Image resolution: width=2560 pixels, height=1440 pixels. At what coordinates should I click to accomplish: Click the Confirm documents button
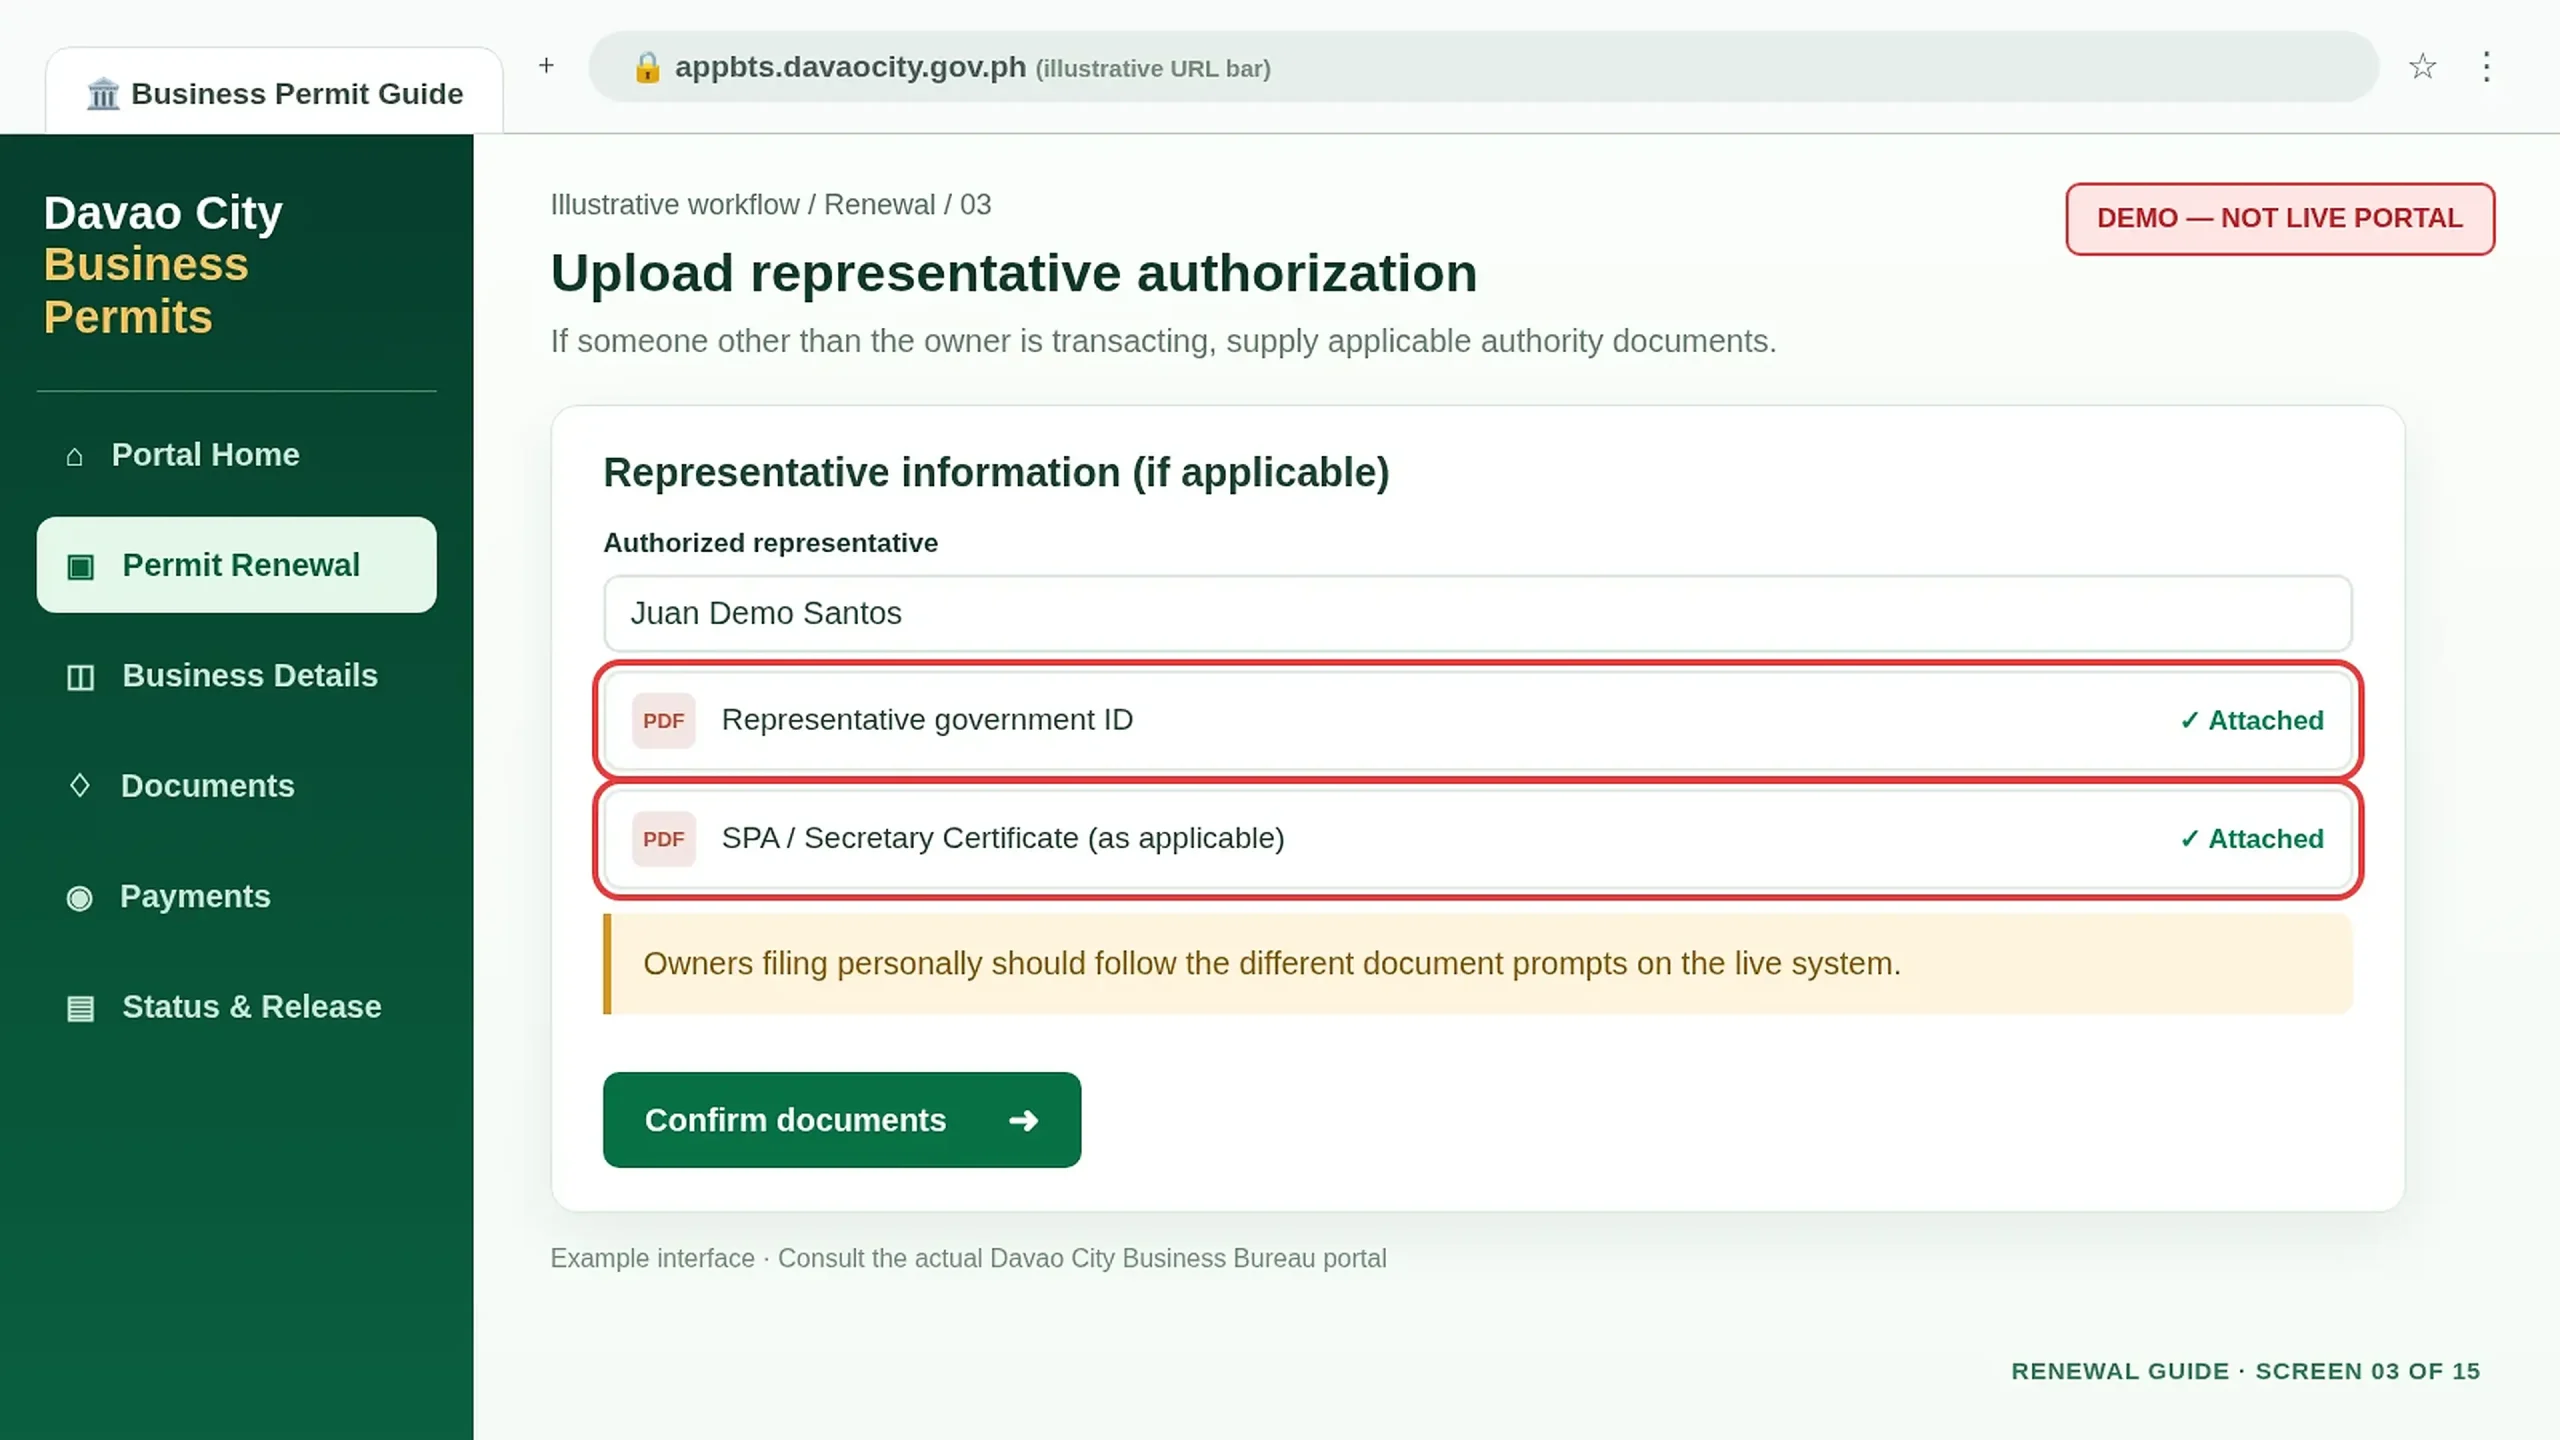pos(842,1120)
